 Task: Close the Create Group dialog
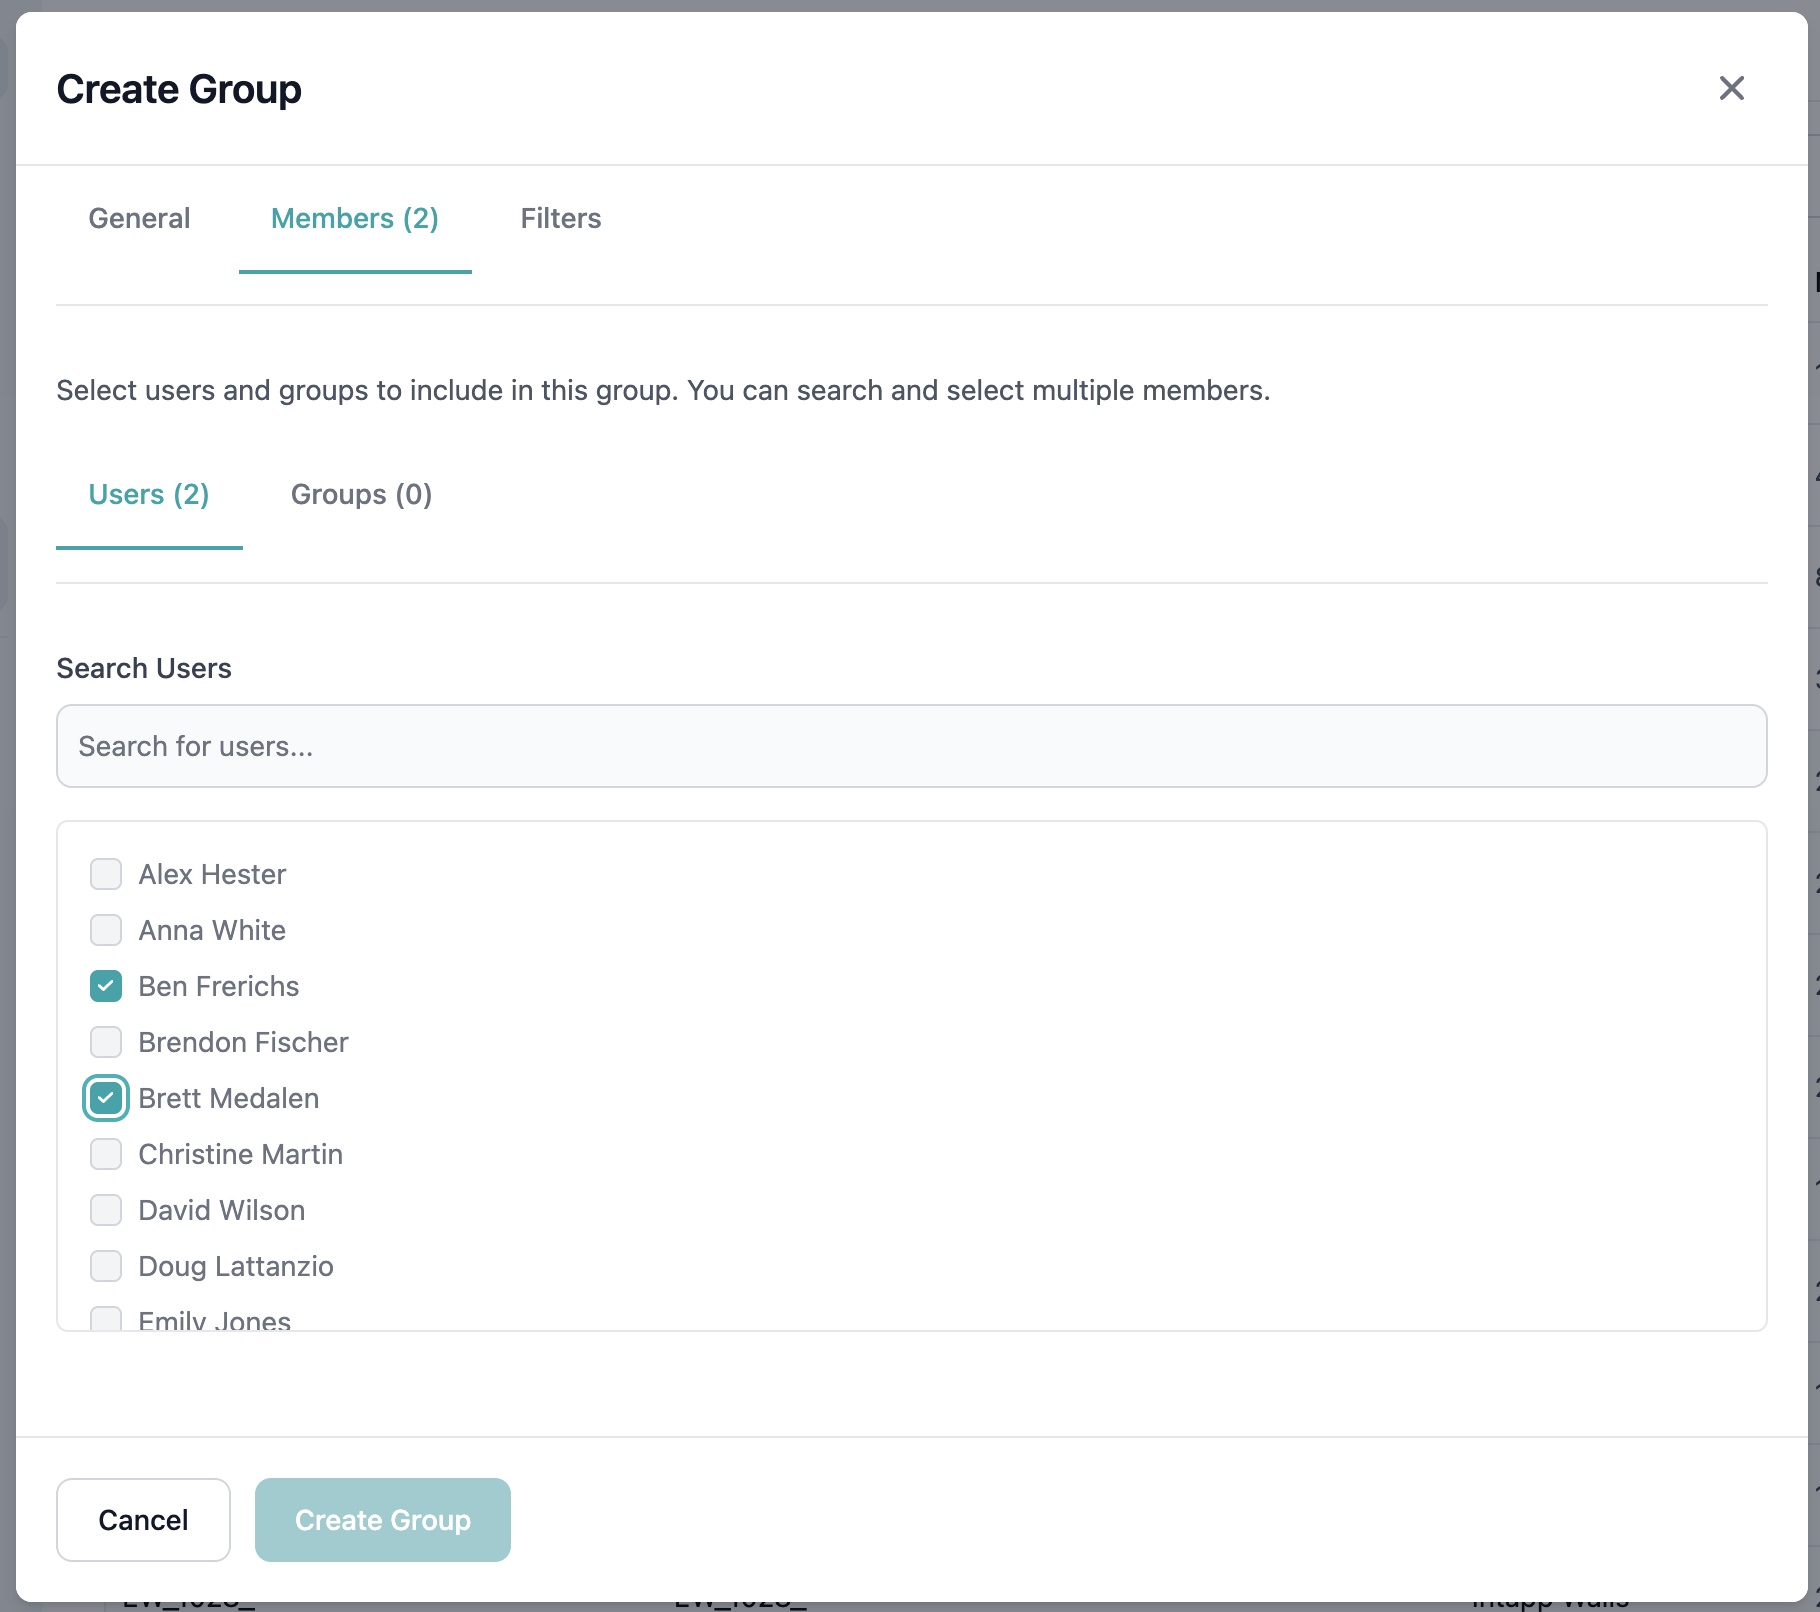pos(1731,88)
